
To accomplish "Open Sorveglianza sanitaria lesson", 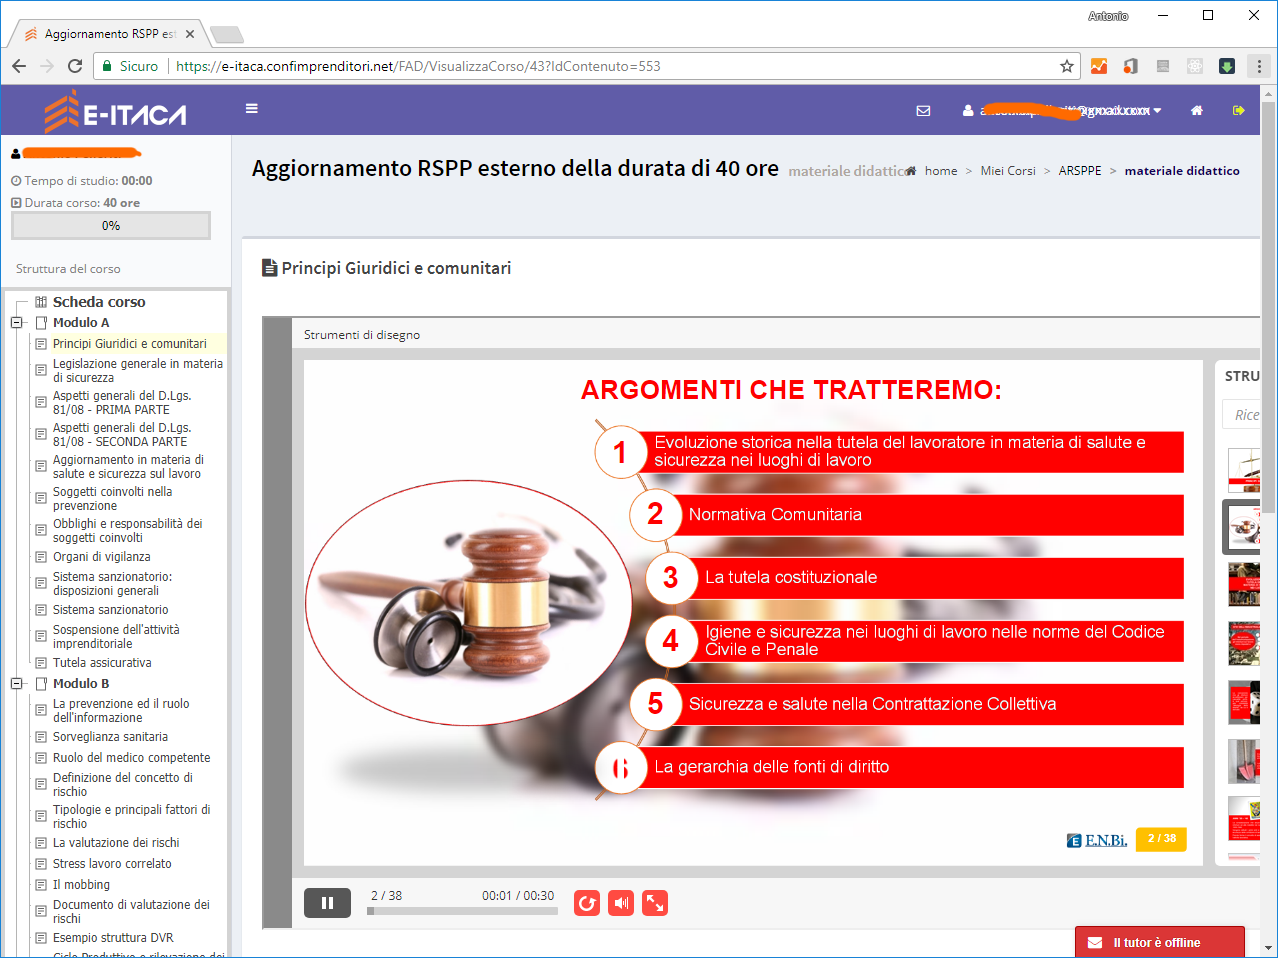I will pyautogui.click(x=110, y=737).
